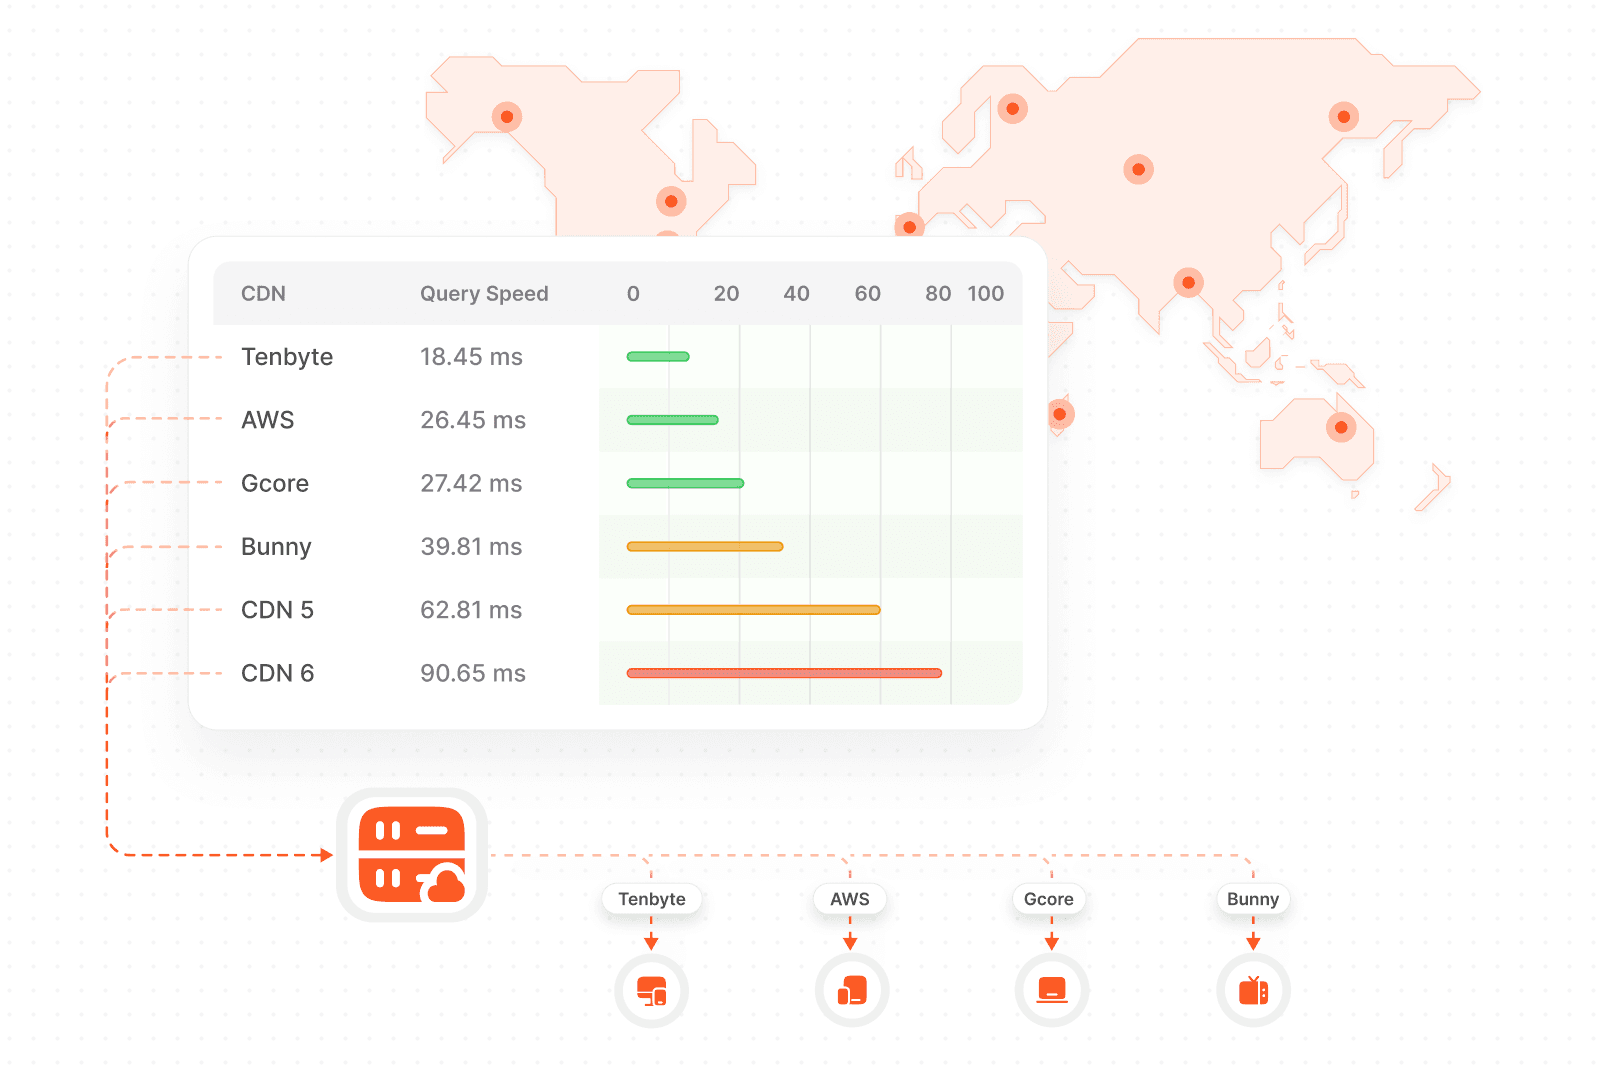Screen dimensions: 1603x1069
Task: Click the green AWS speed bar
Action: click(672, 420)
